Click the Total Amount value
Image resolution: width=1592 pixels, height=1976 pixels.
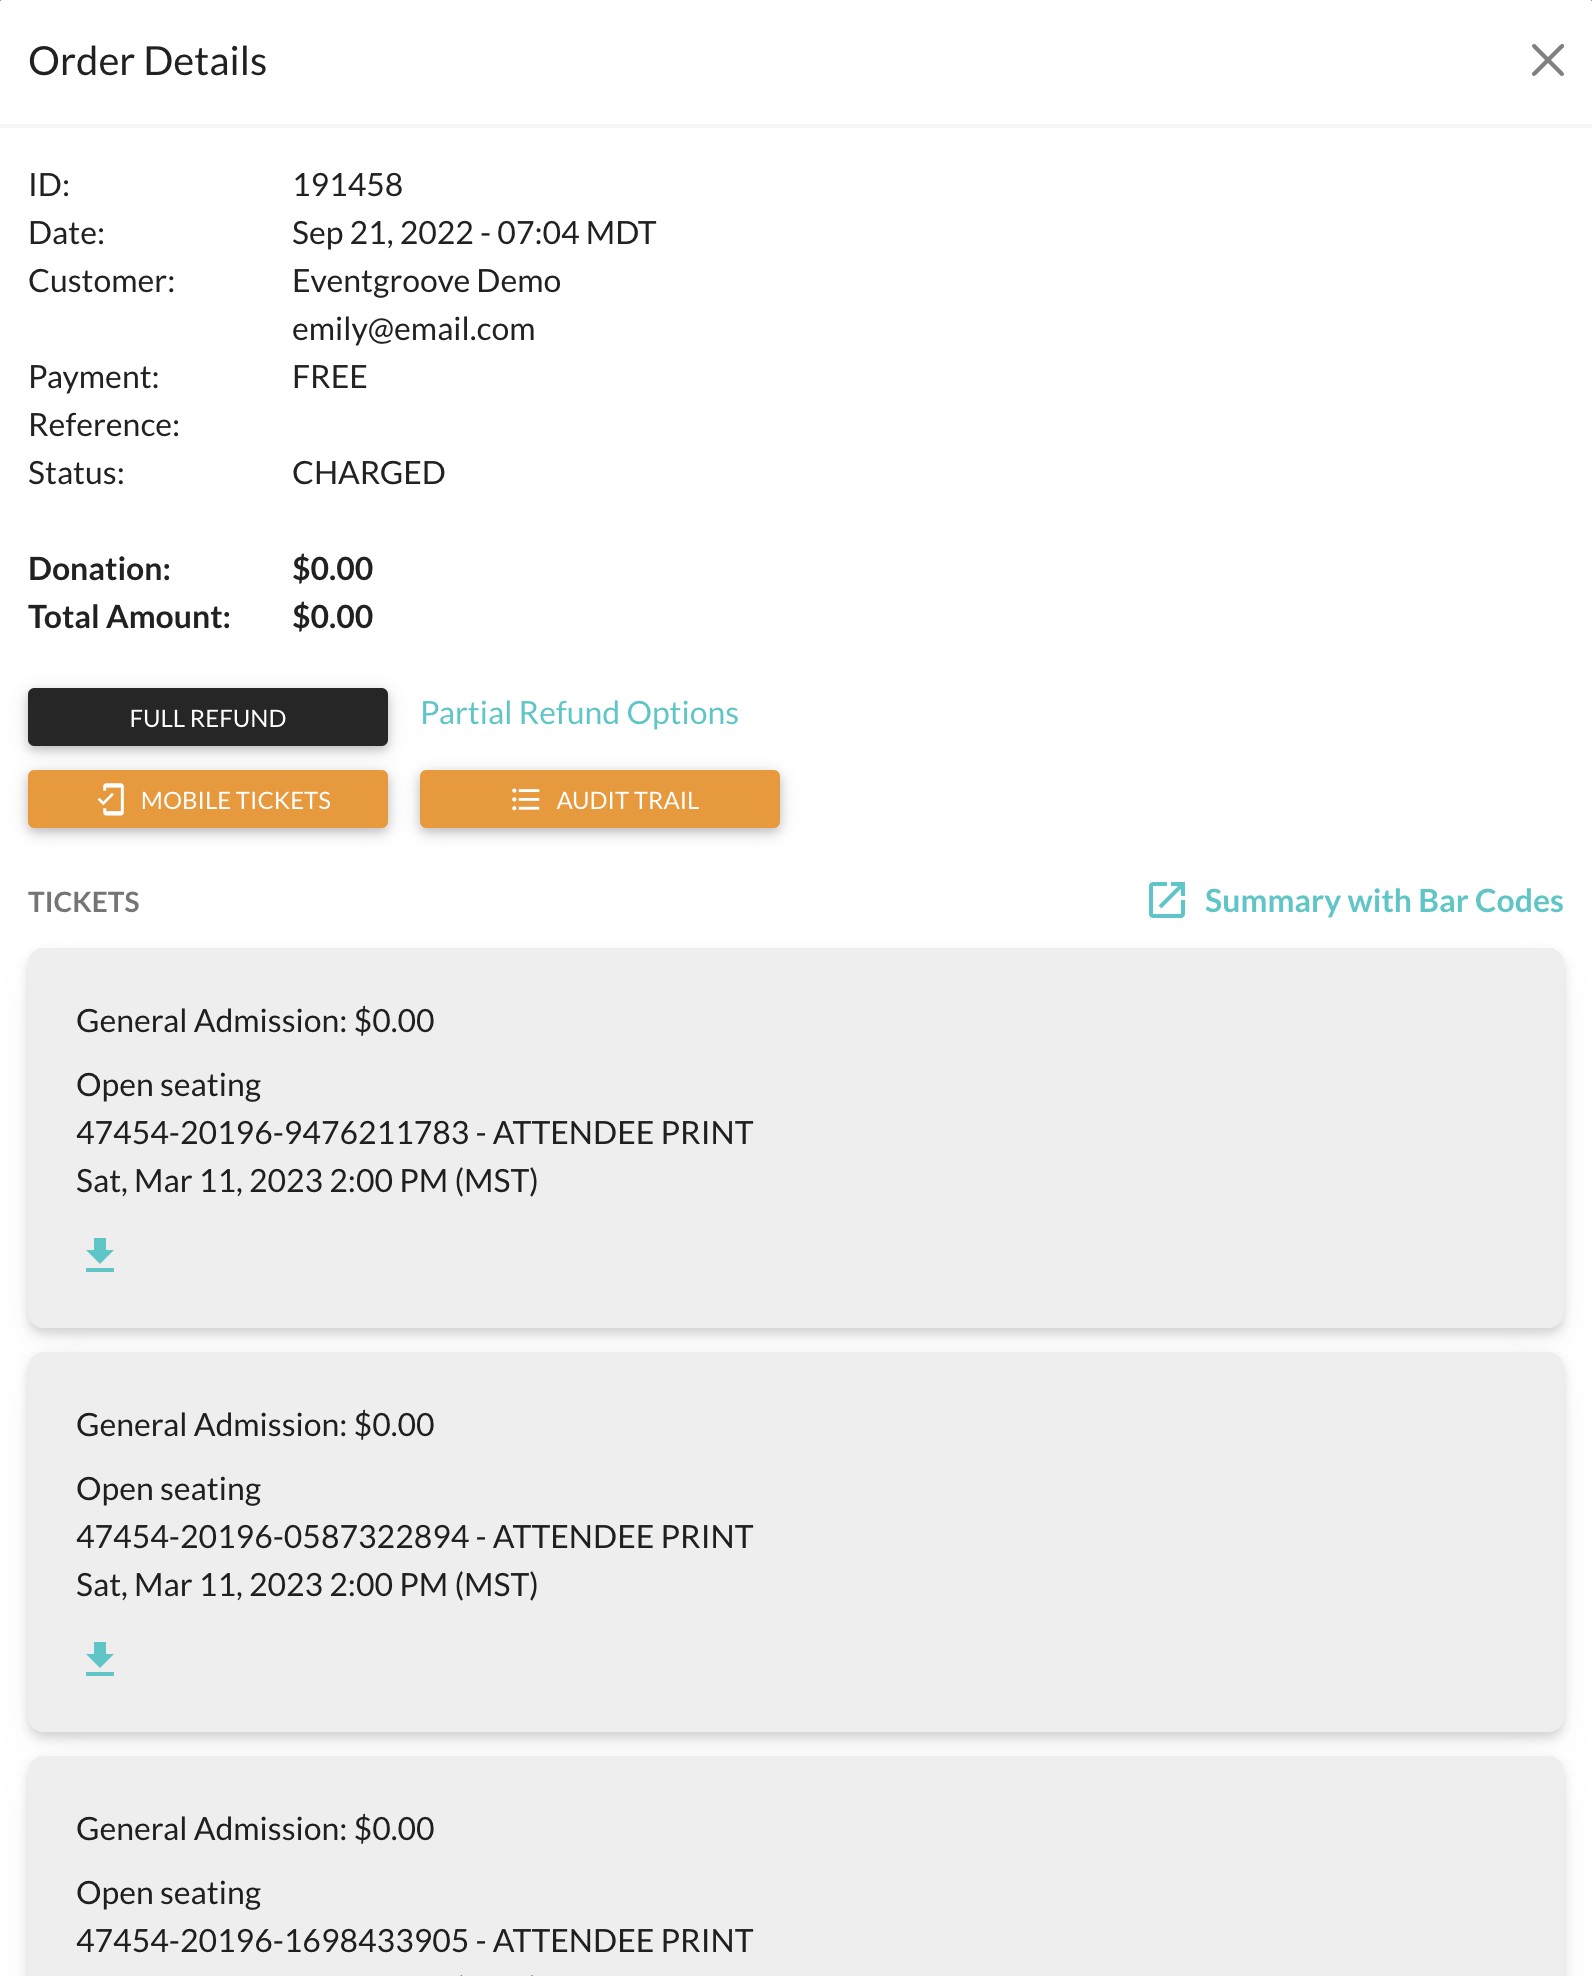pyautogui.click(x=332, y=617)
